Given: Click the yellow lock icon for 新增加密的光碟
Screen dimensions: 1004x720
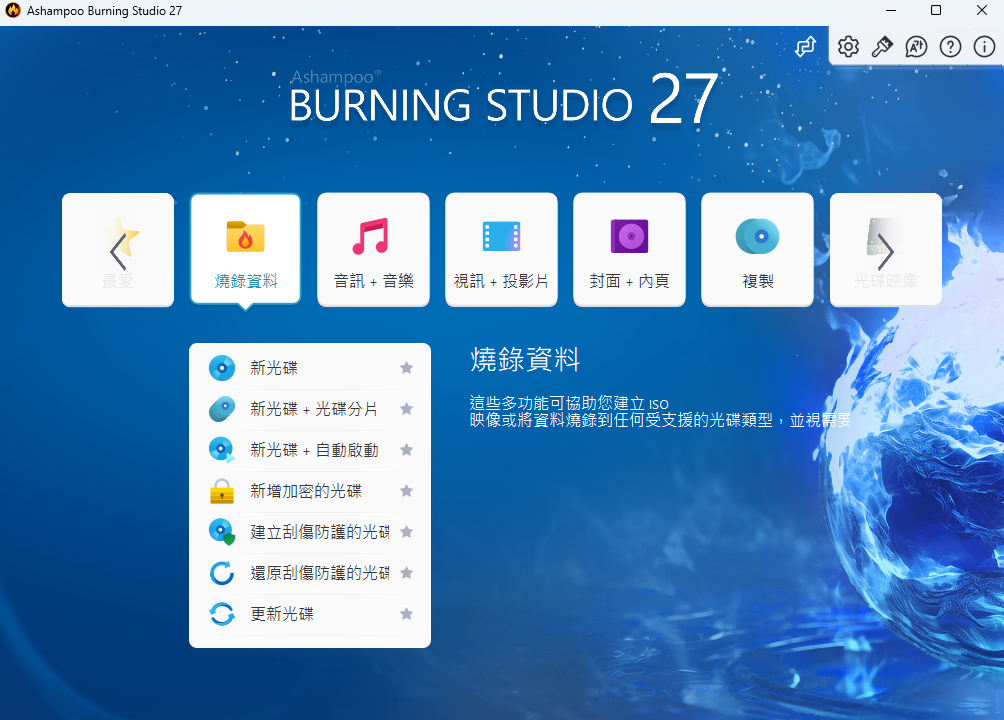Looking at the screenshot, I should (221, 490).
